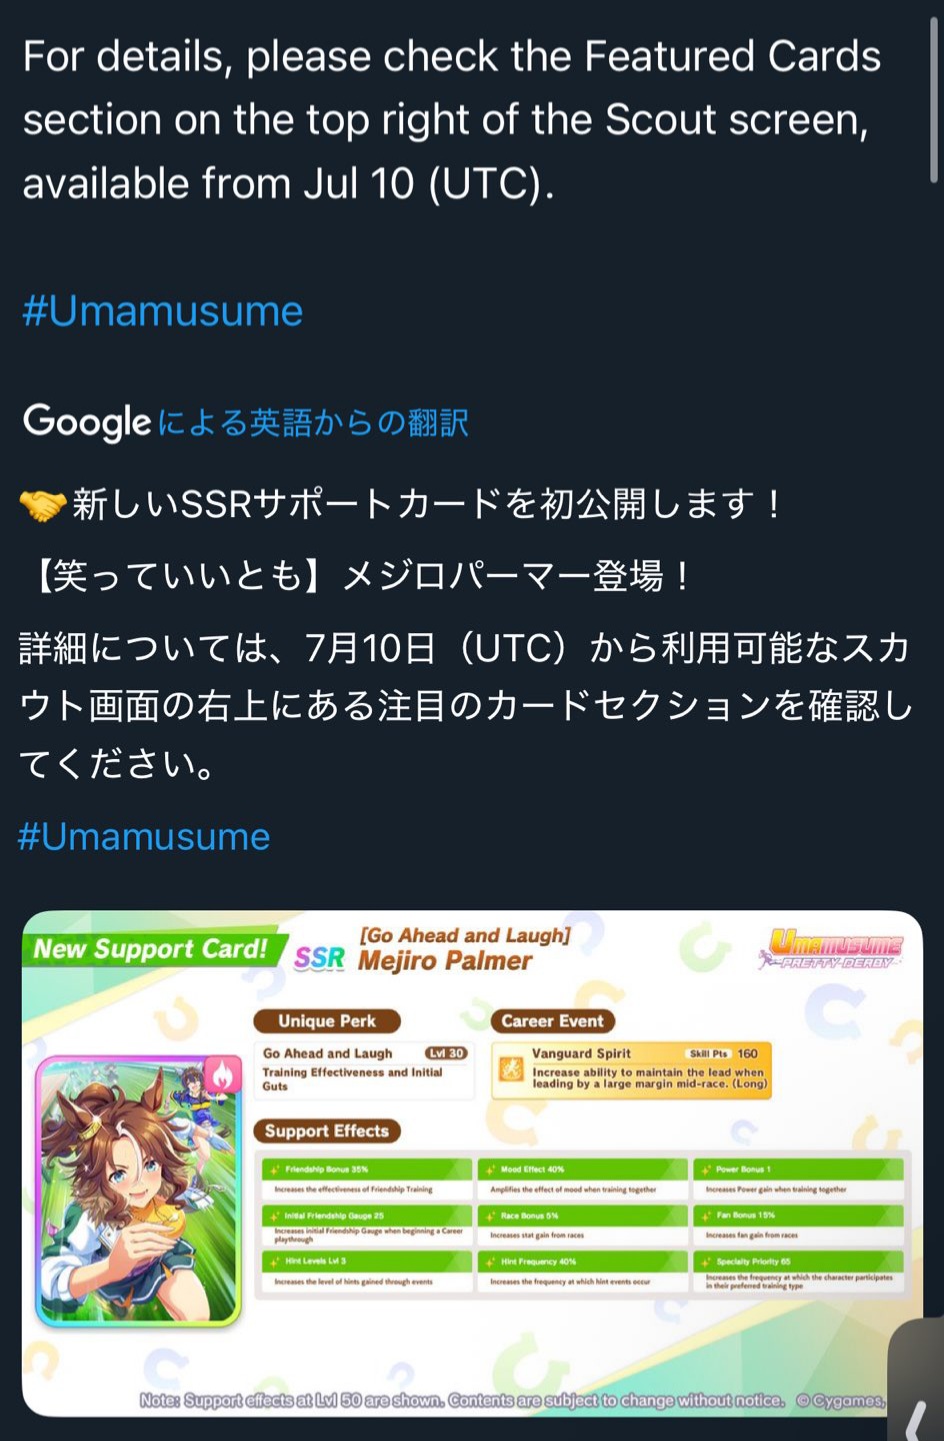Click the SSR rarity label
Screen dimensions: 944x1441
(319, 958)
